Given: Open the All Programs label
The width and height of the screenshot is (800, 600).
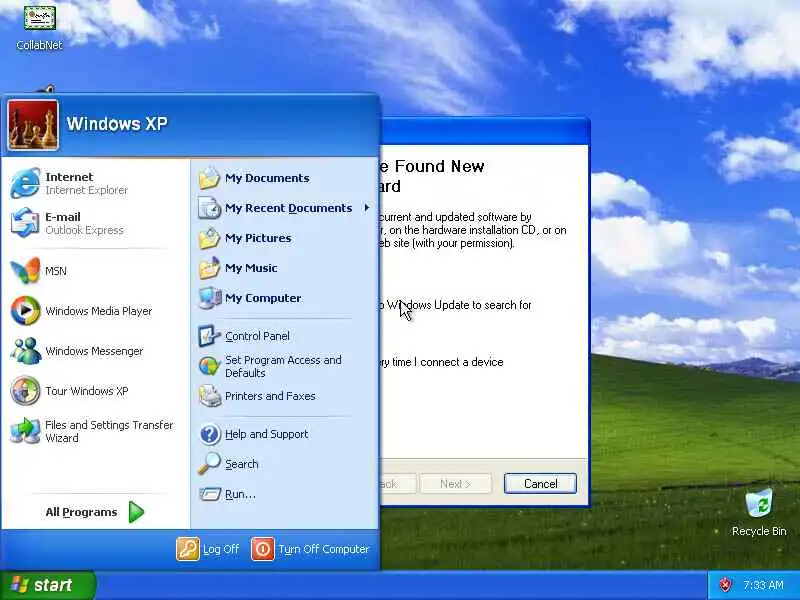Looking at the screenshot, I should tap(81, 512).
